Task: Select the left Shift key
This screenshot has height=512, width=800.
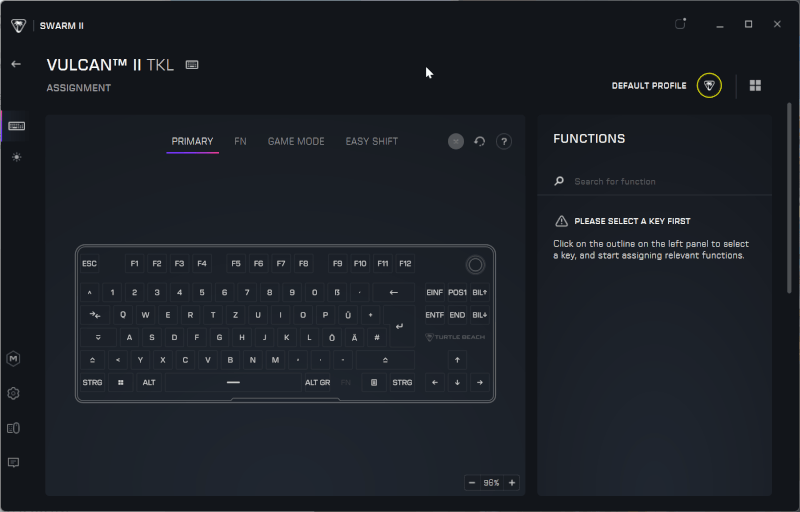Action: click(x=92, y=360)
